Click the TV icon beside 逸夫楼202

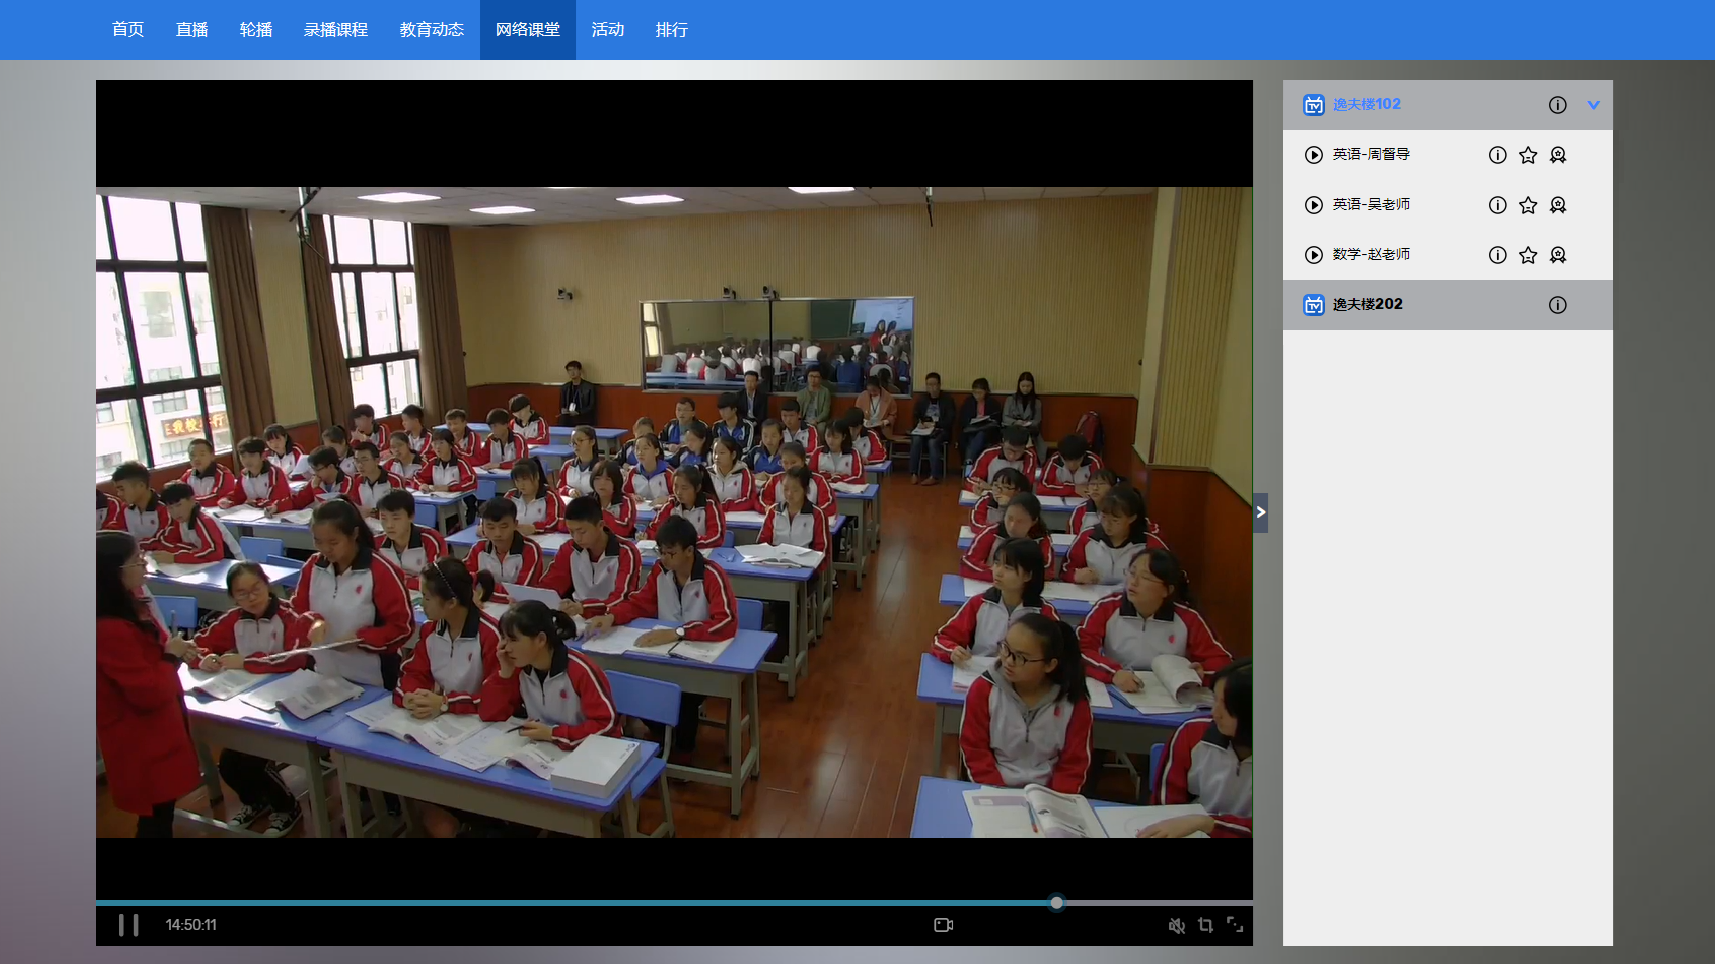coord(1314,305)
